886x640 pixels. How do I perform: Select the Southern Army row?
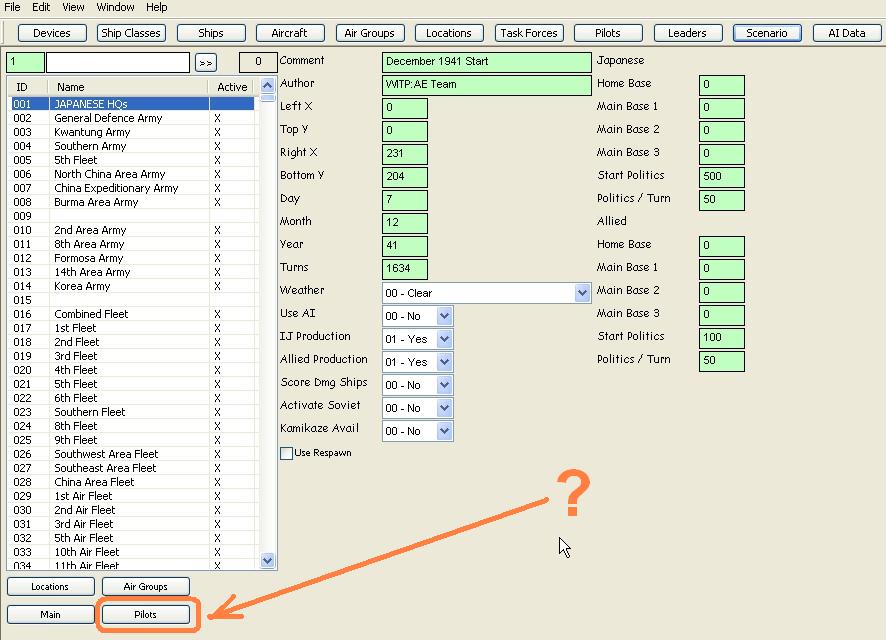coord(133,146)
